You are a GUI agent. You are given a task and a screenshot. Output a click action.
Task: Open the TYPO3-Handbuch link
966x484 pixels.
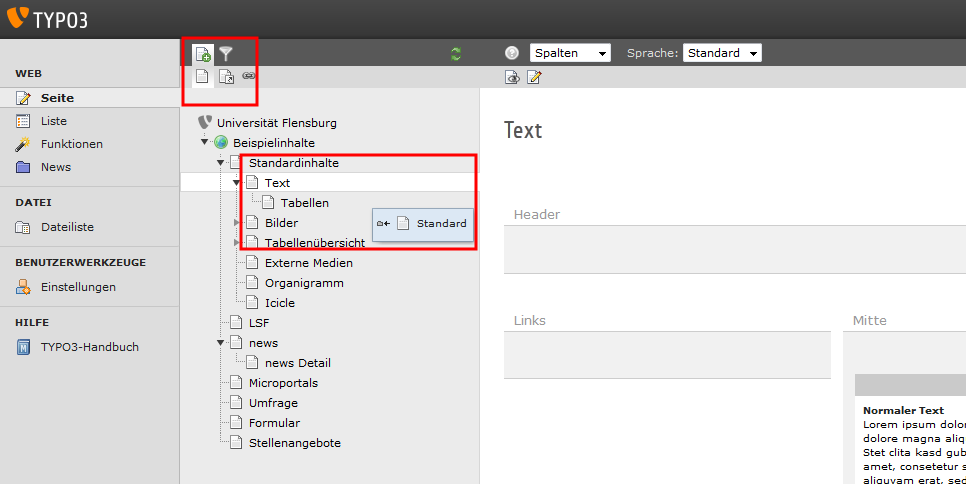[89, 347]
